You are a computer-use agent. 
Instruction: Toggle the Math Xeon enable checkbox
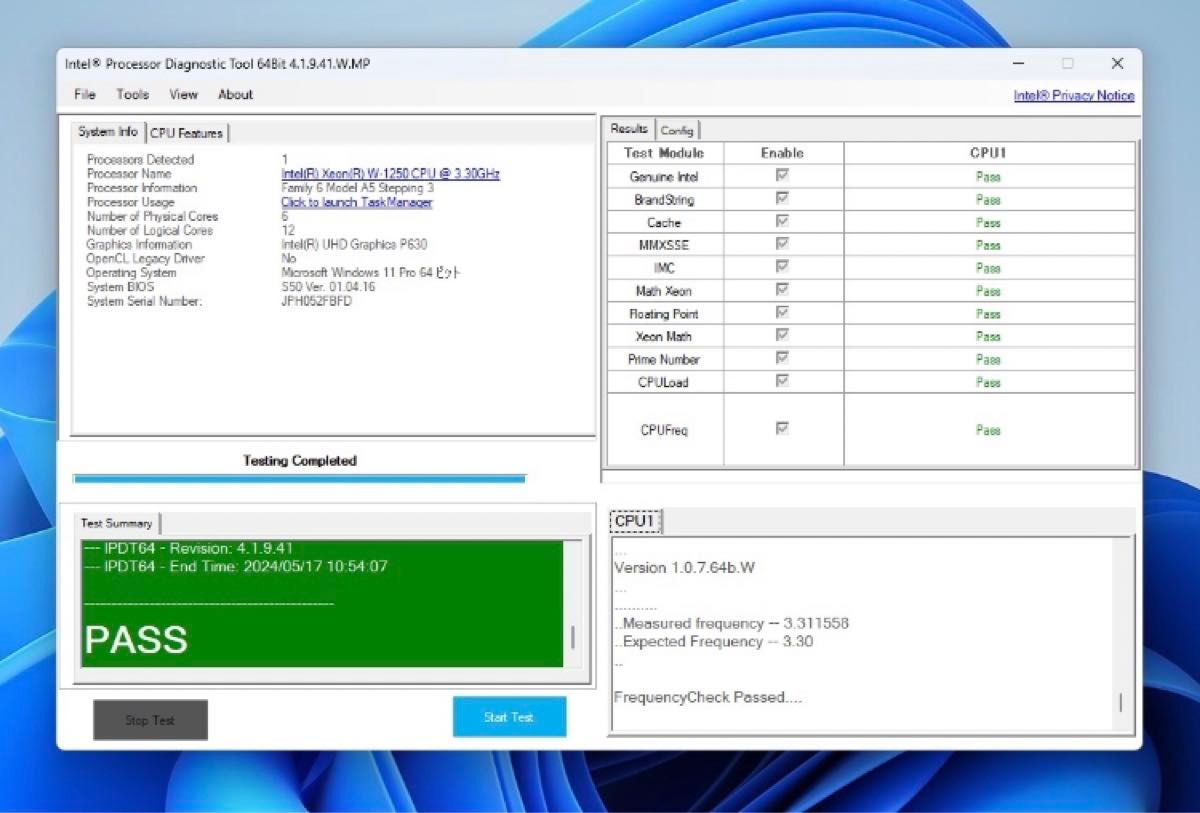coord(782,289)
